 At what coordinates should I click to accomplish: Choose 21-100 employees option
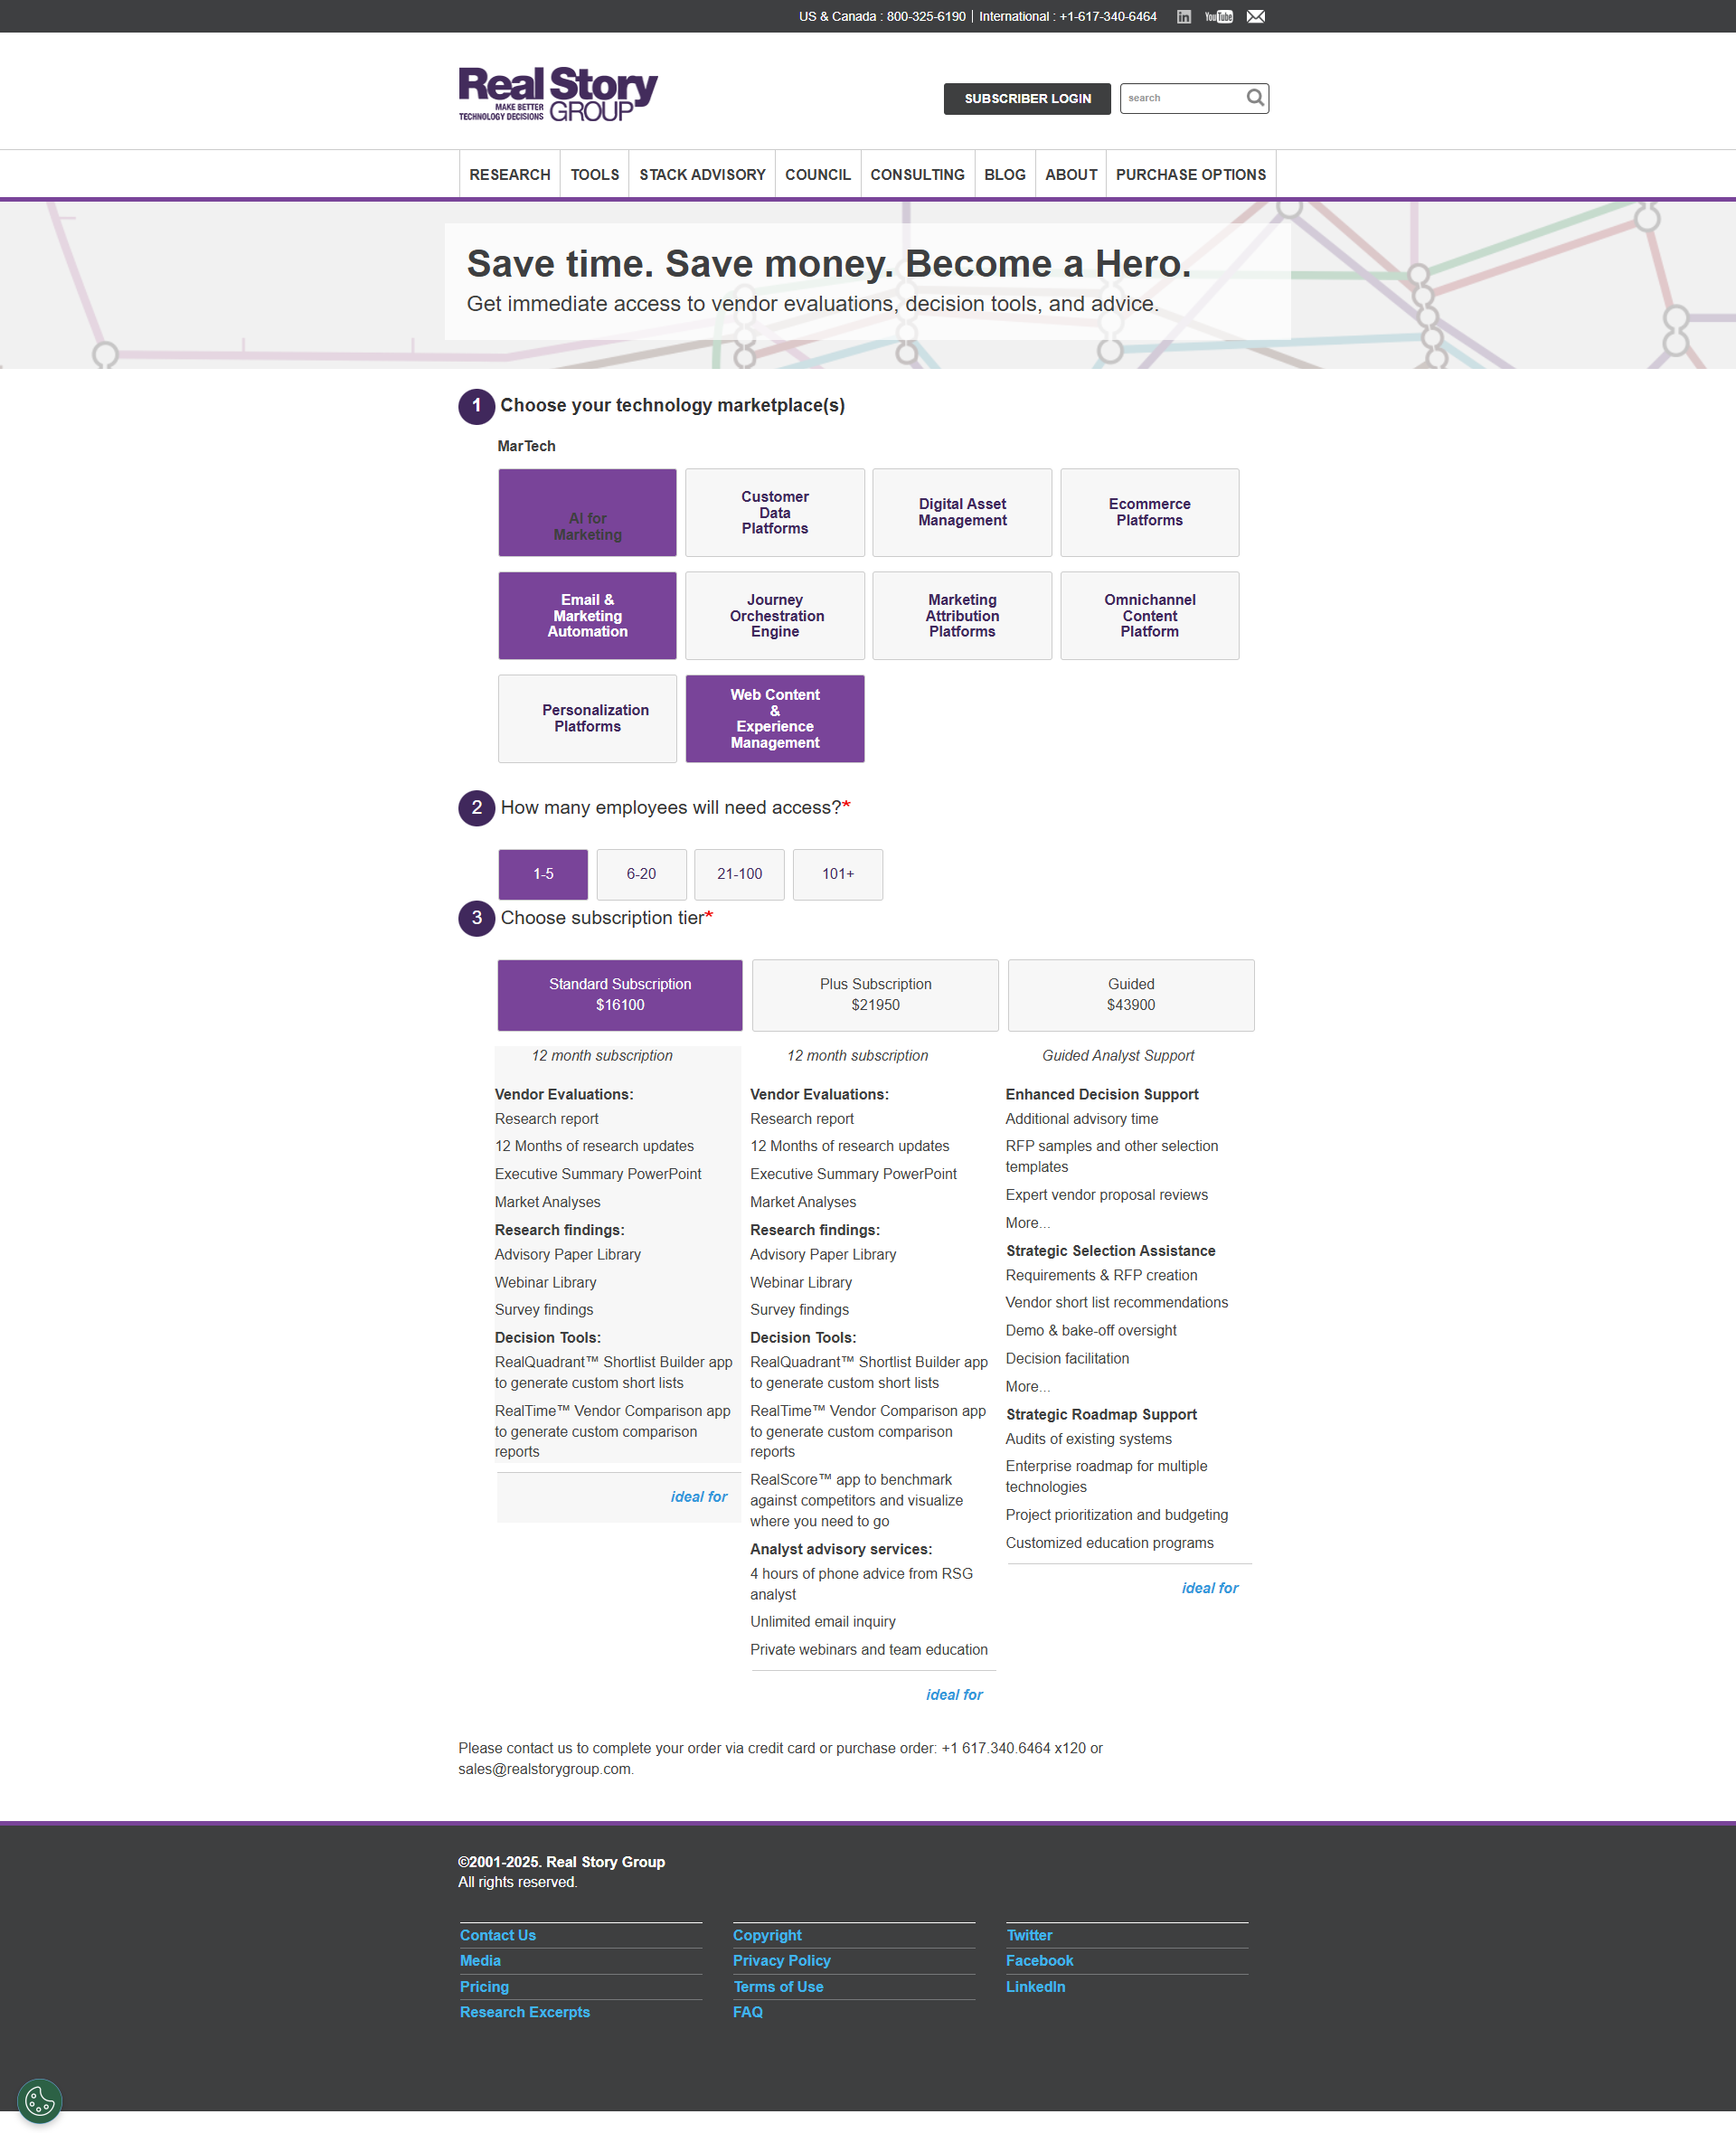click(739, 874)
